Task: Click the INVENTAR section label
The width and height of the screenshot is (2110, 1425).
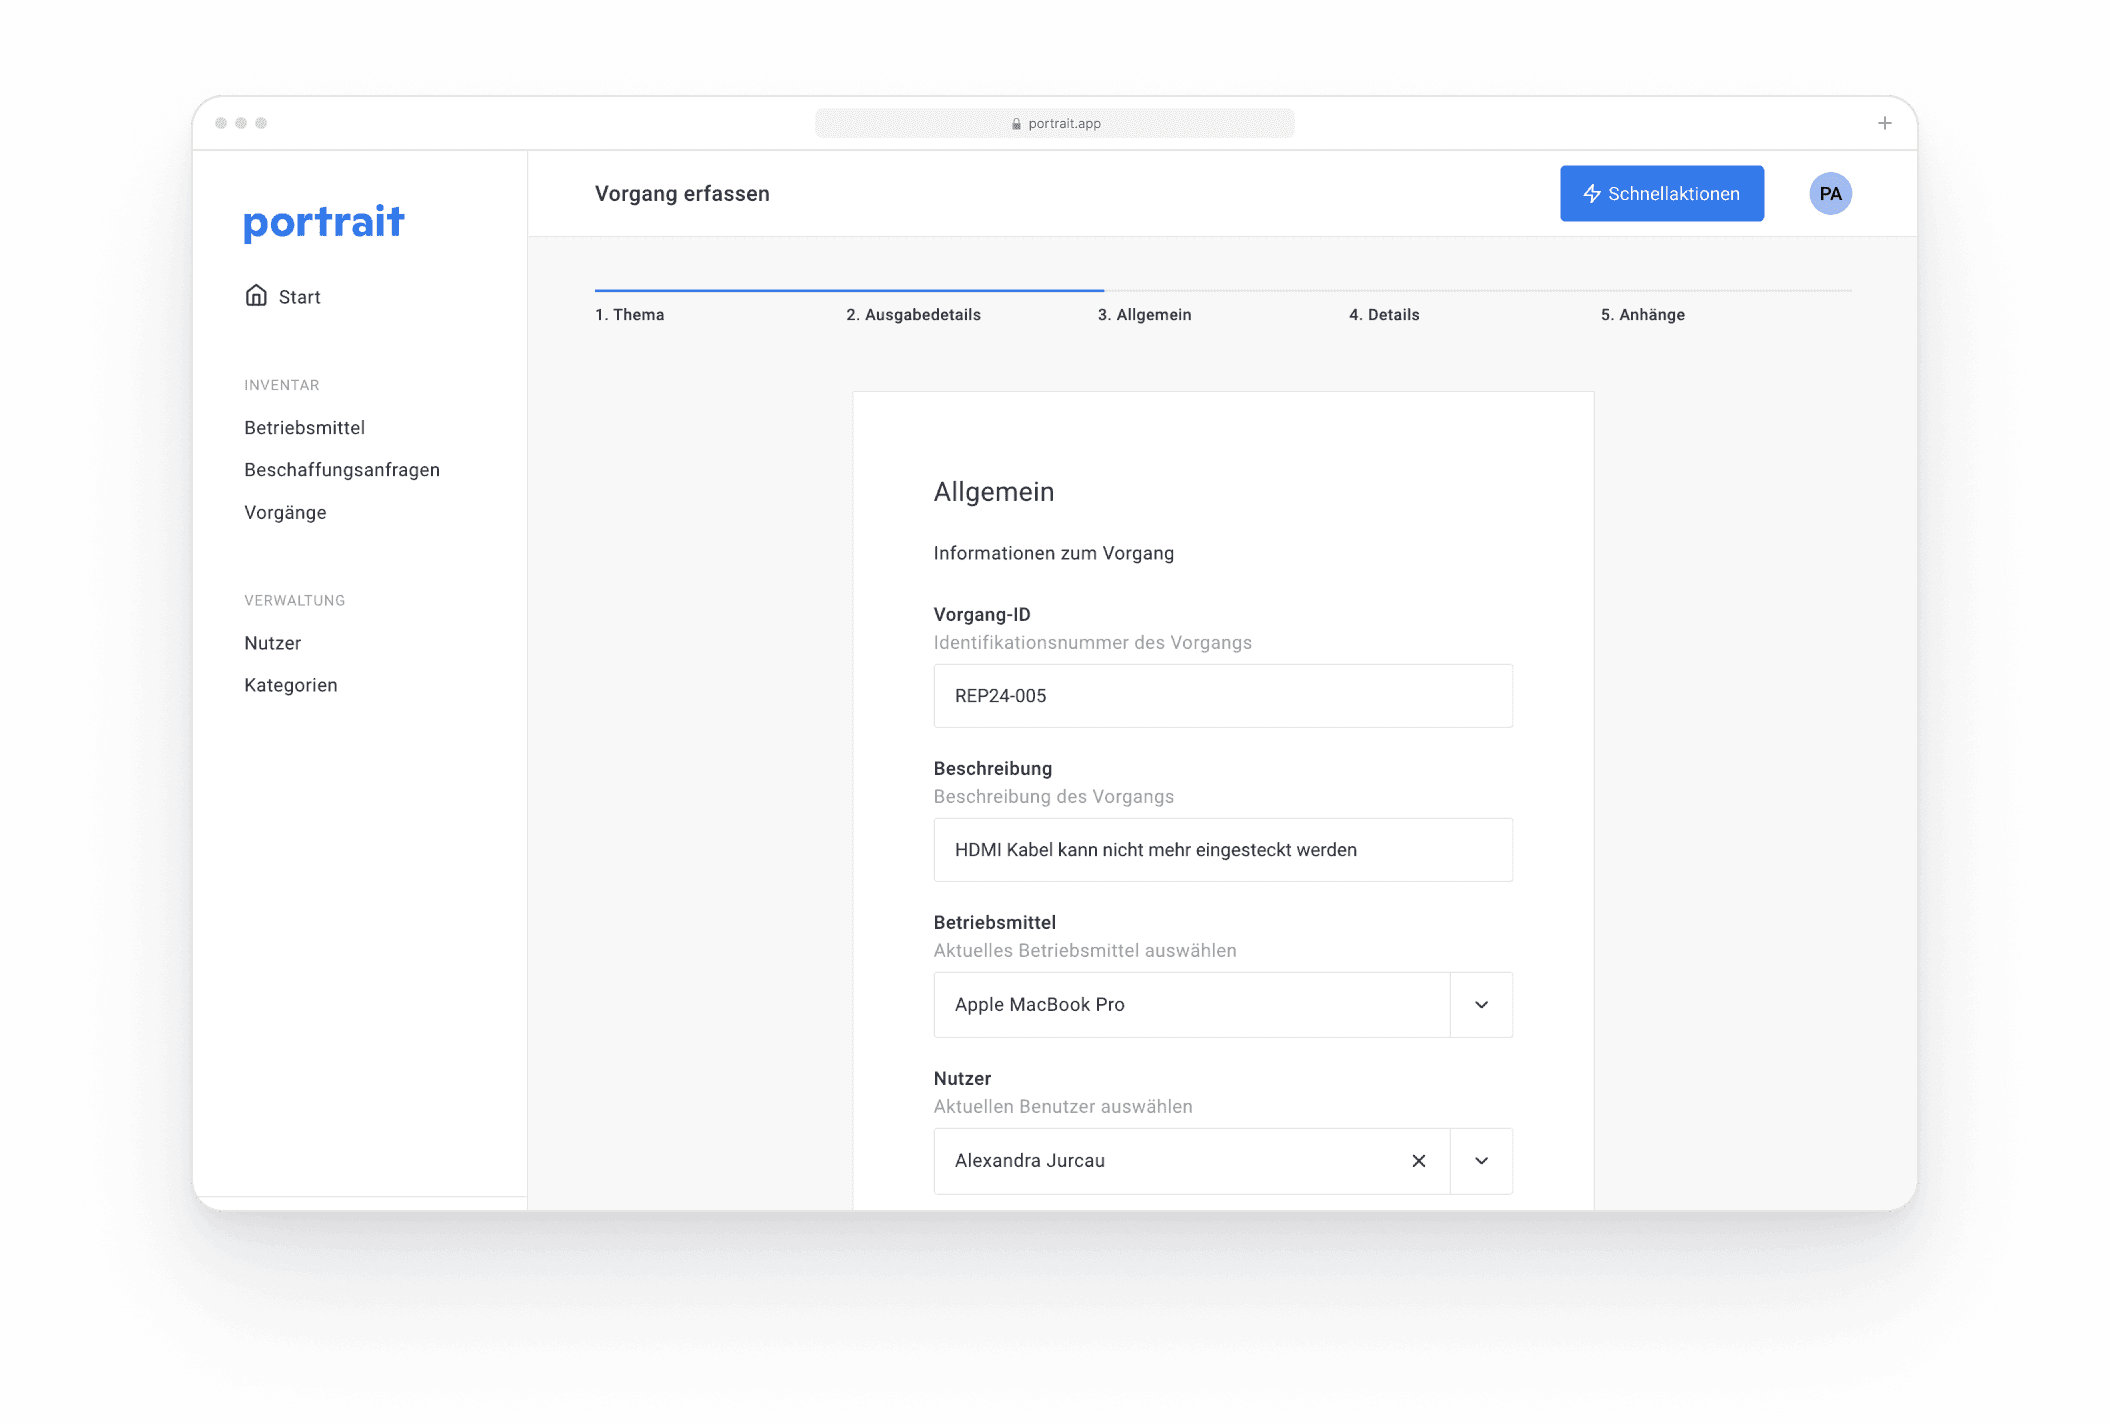Action: point(281,385)
